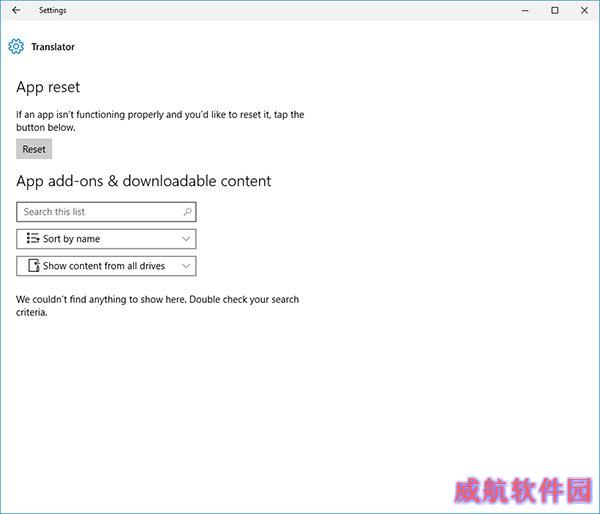Click chevron on the drives filter

[186, 266]
